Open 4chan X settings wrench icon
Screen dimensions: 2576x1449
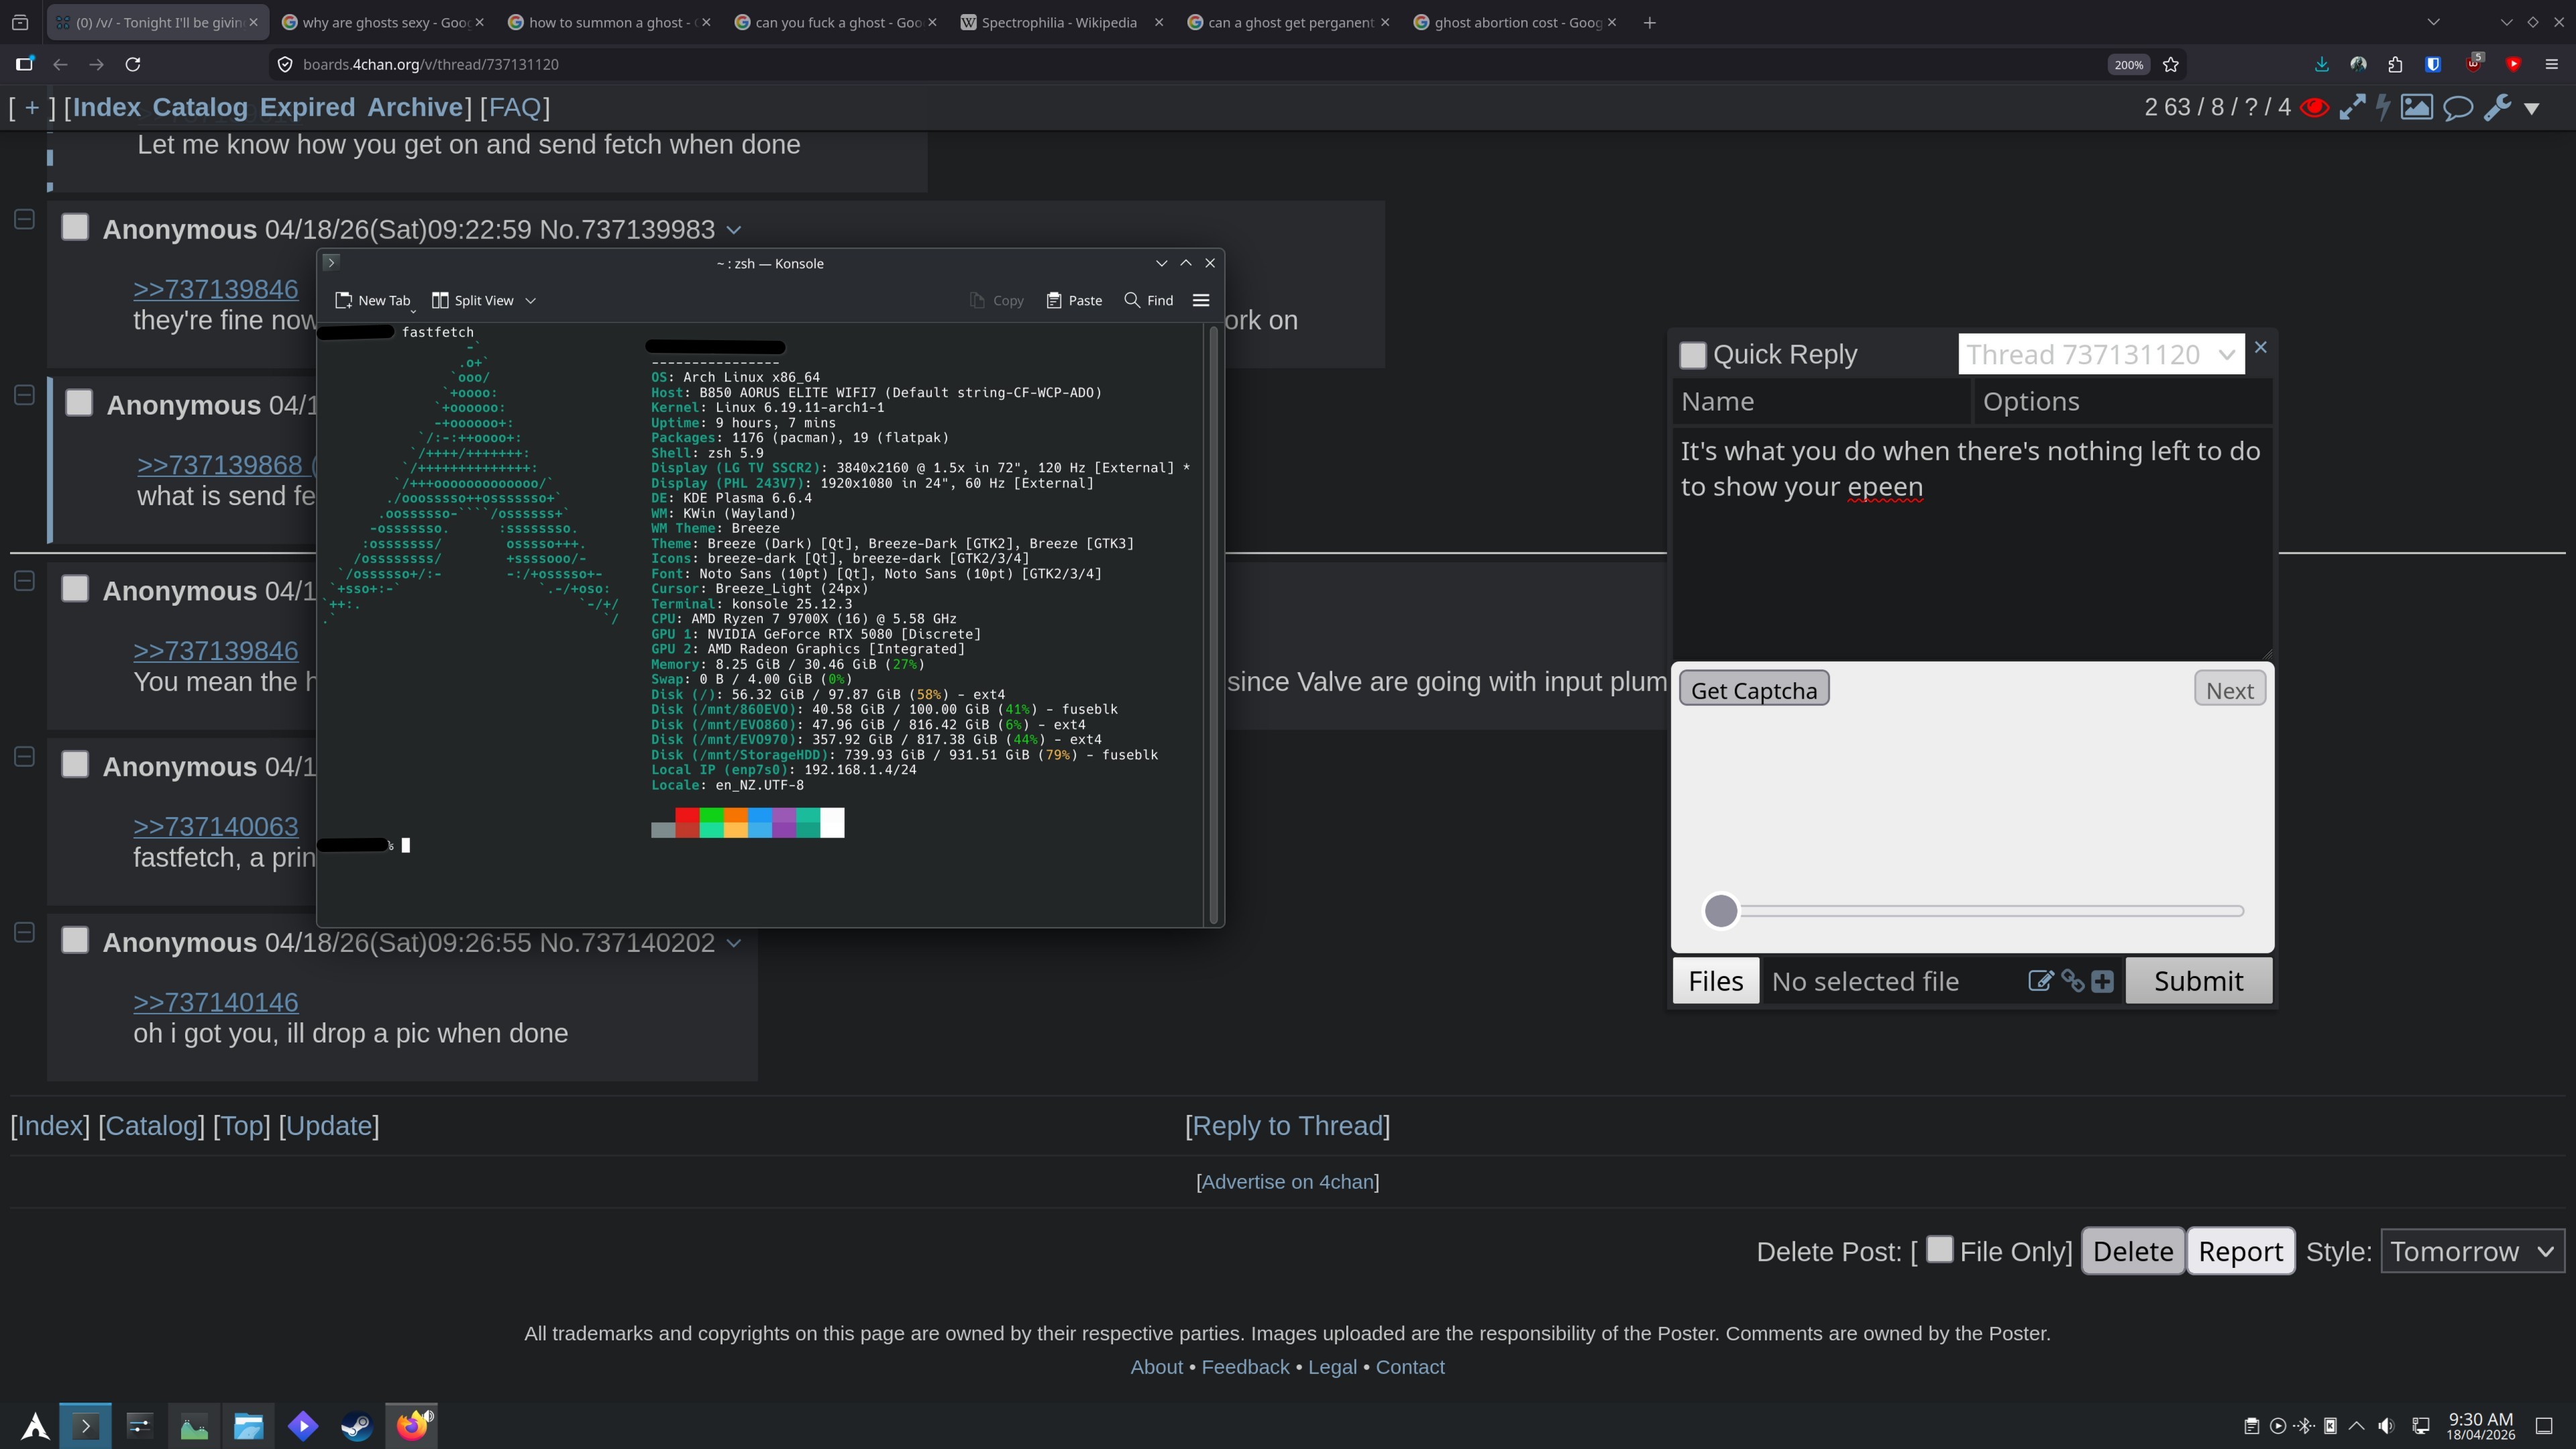pyautogui.click(x=2497, y=107)
